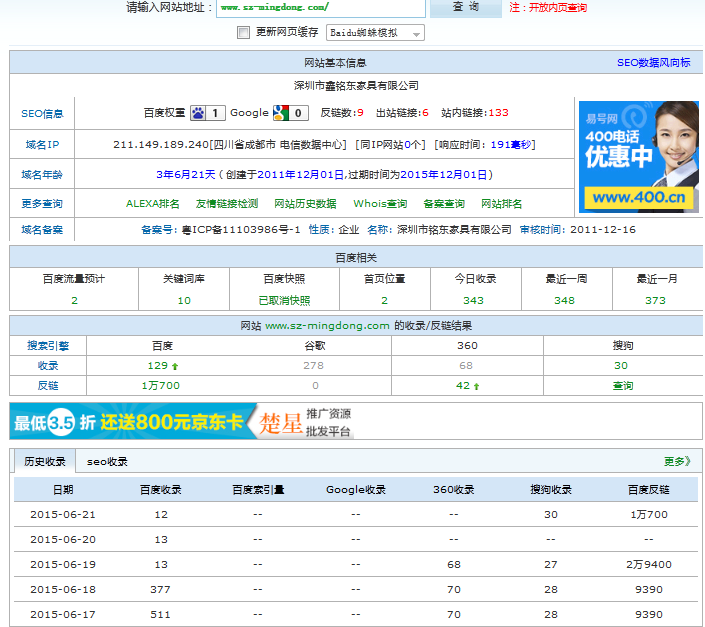The height and width of the screenshot is (627, 705).
Task: Open the ALEXA排名 link
Action: click(153, 203)
